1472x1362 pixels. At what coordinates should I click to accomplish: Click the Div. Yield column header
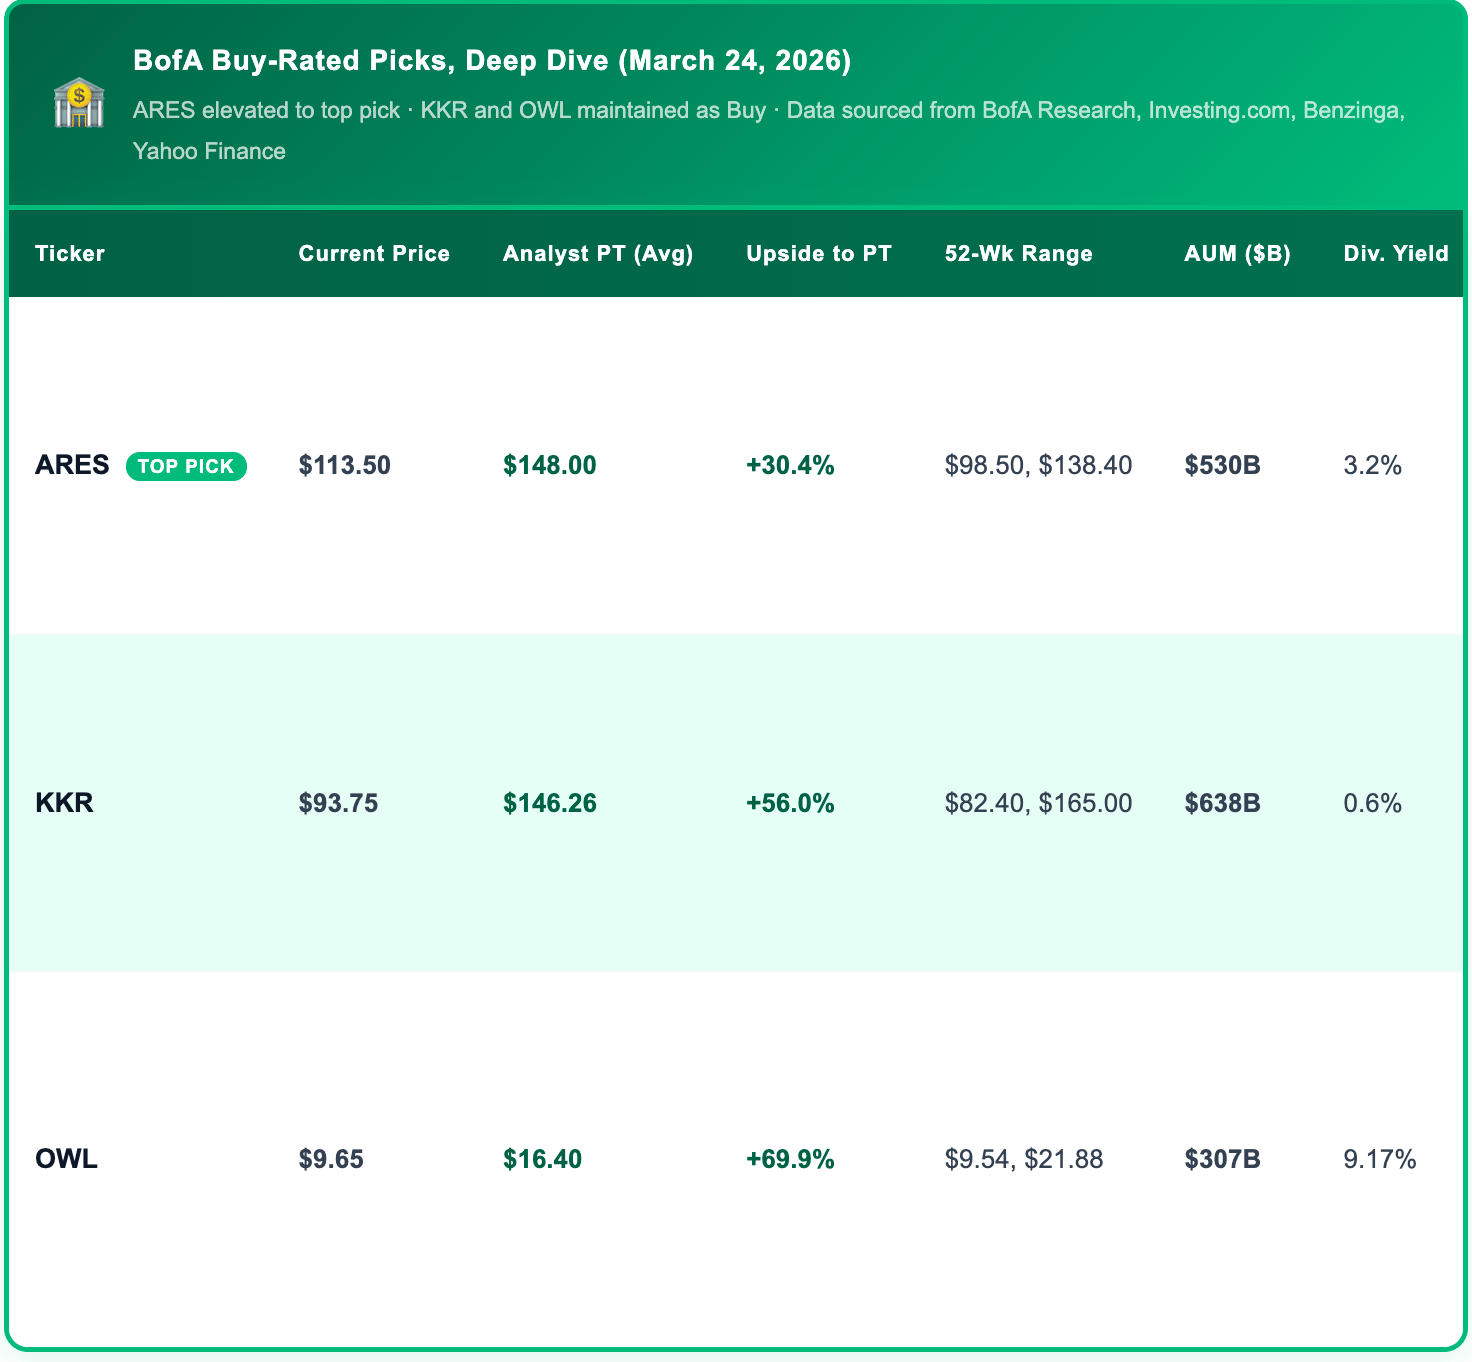[x=1395, y=254]
